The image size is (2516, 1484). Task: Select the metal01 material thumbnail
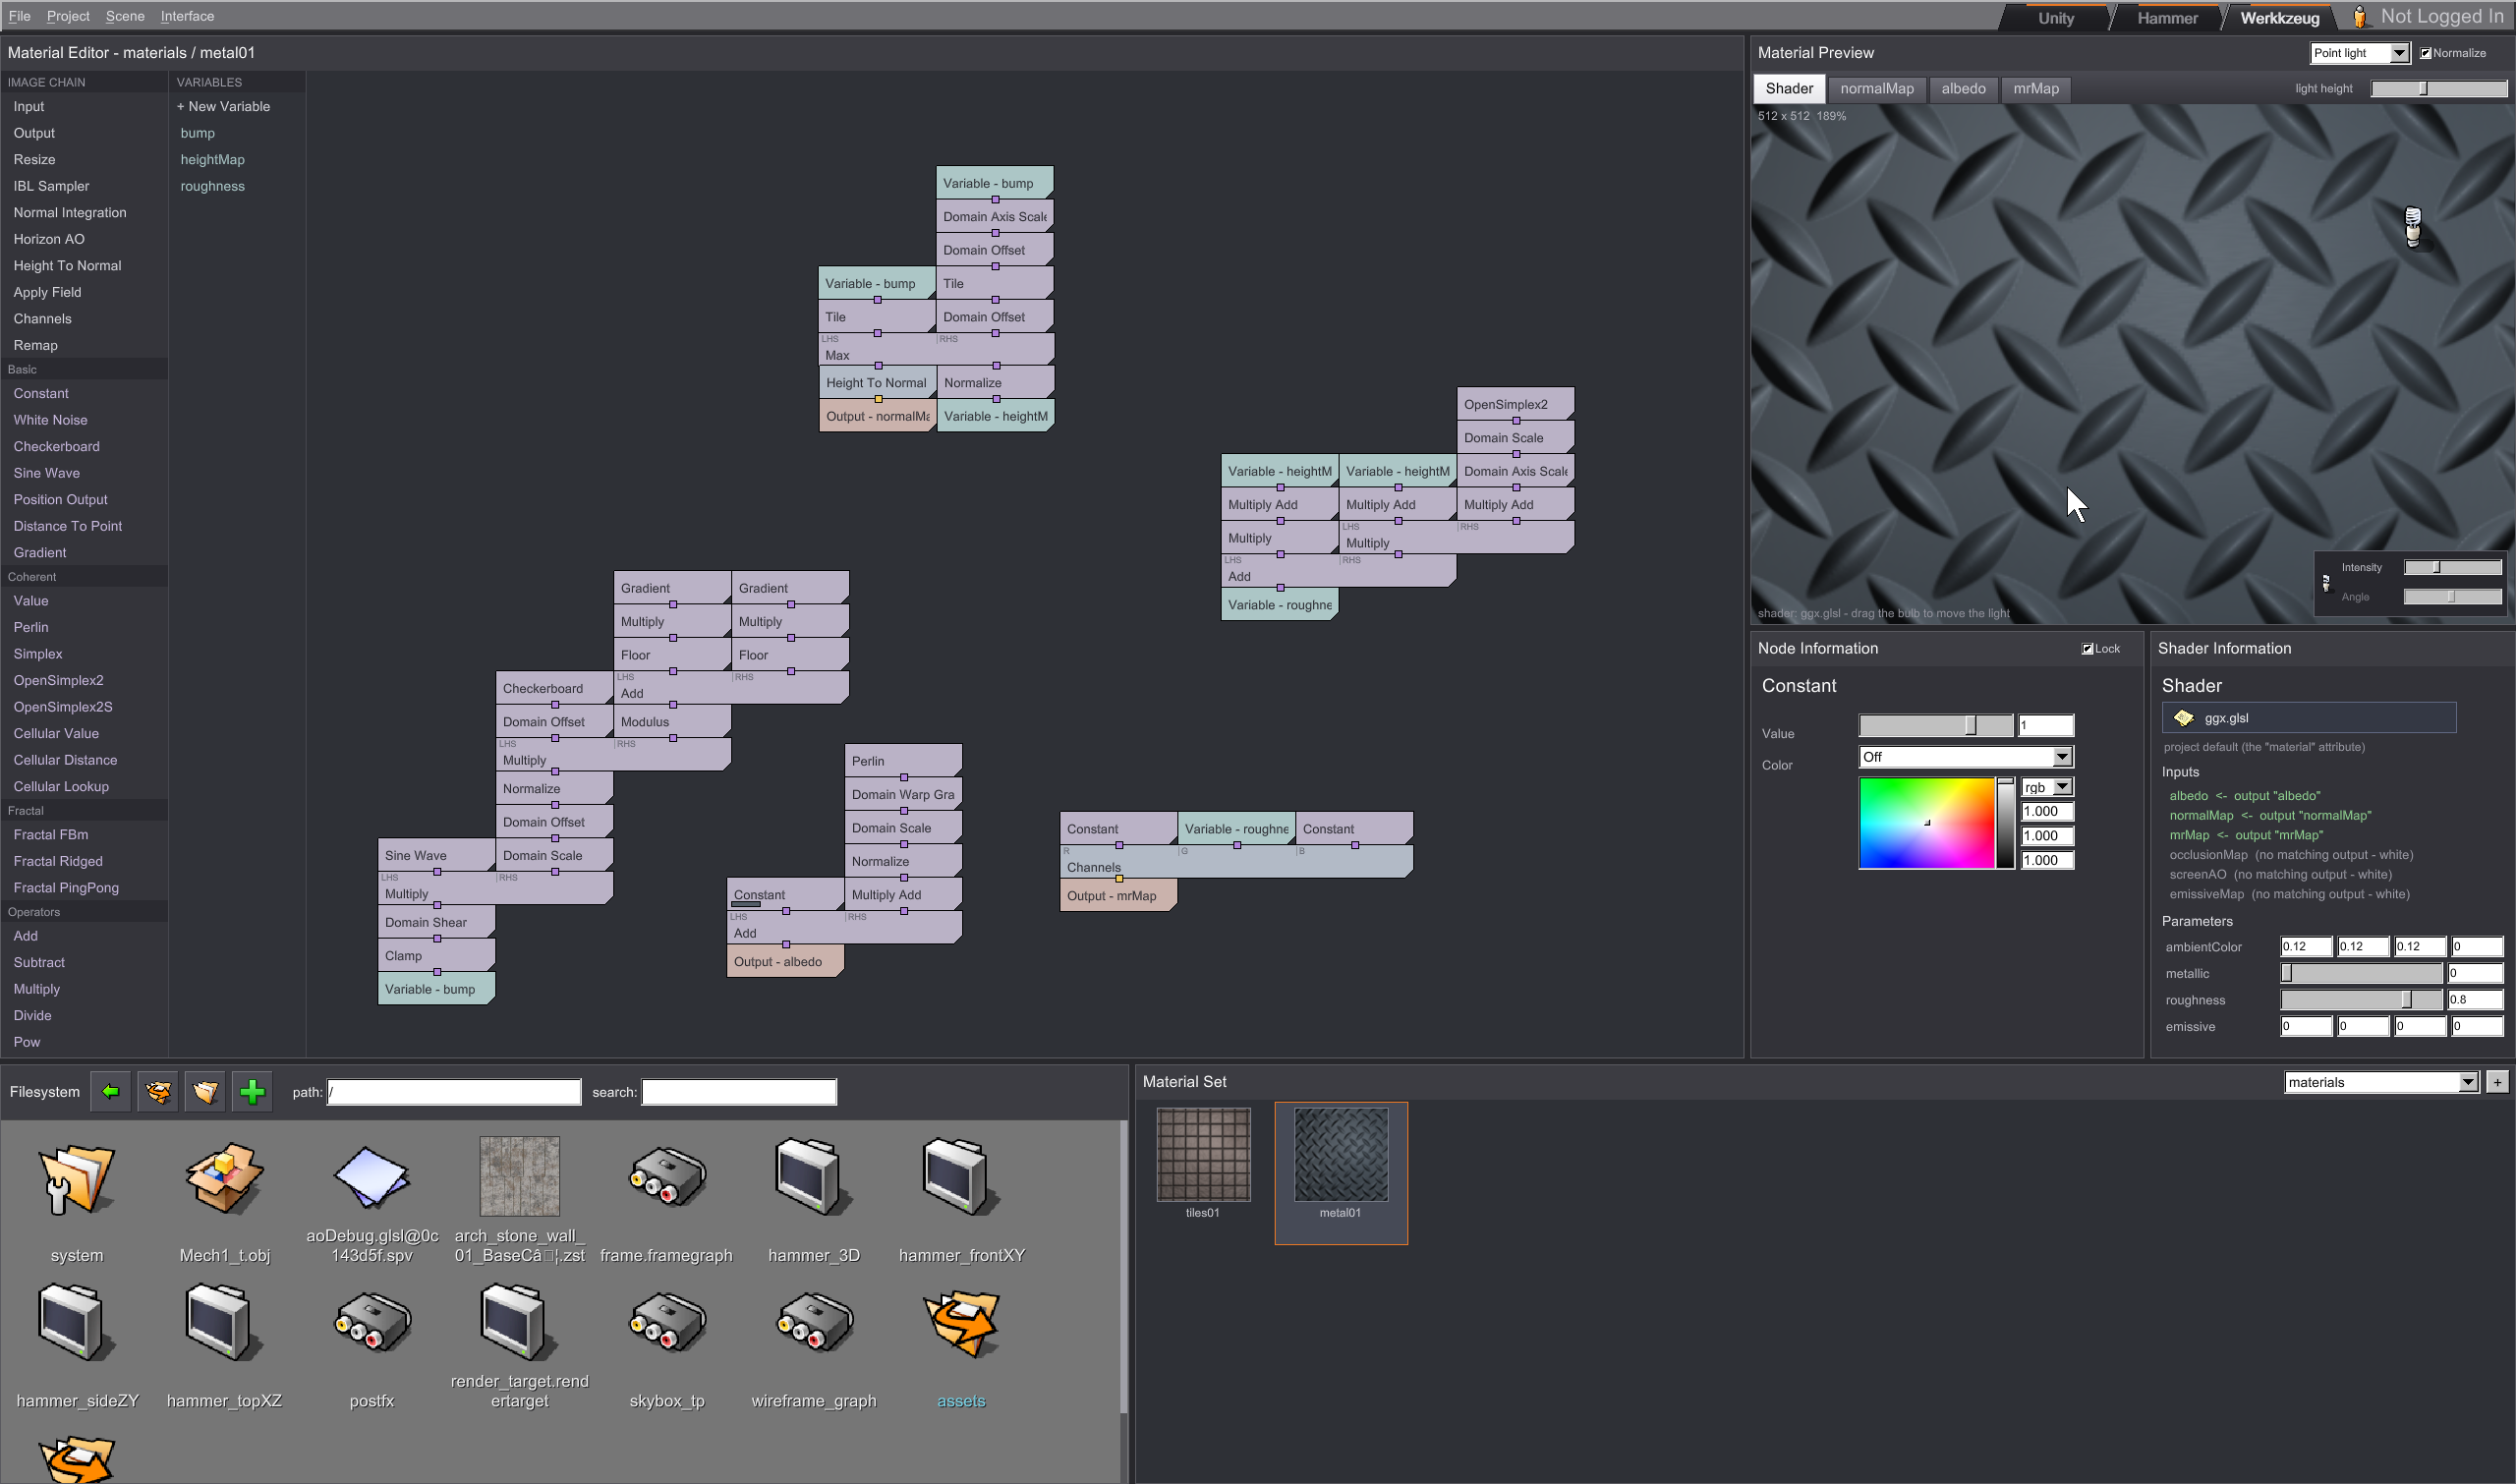tap(1341, 1154)
